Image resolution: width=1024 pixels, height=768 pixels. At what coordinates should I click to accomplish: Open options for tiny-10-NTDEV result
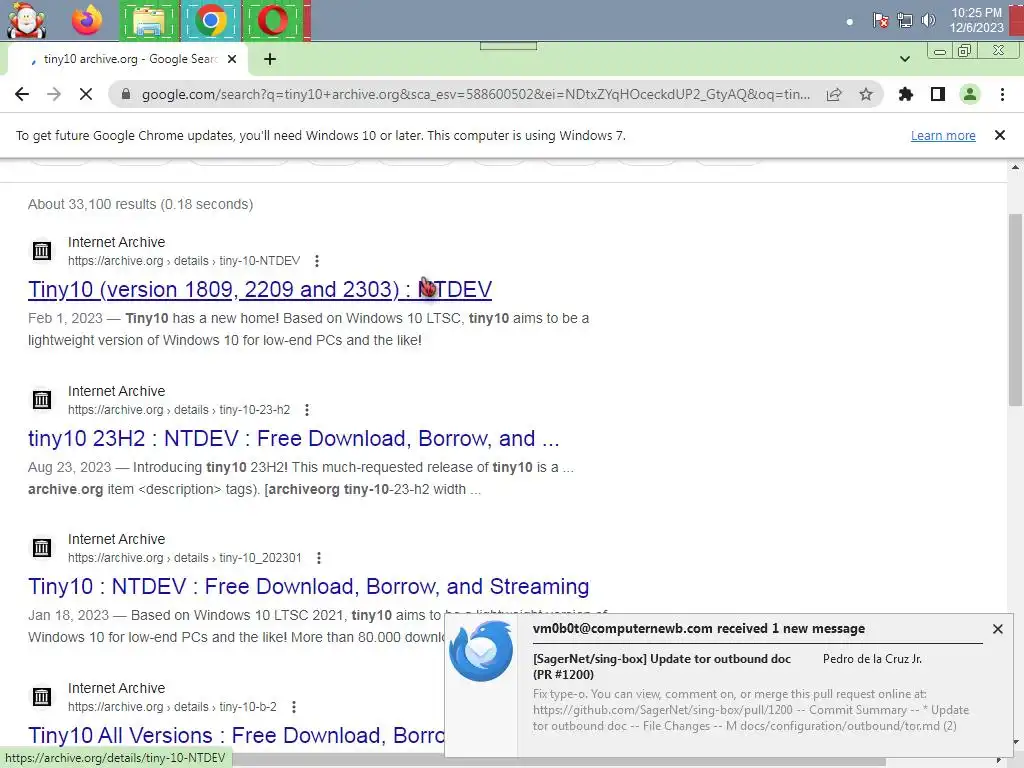[317, 261]
